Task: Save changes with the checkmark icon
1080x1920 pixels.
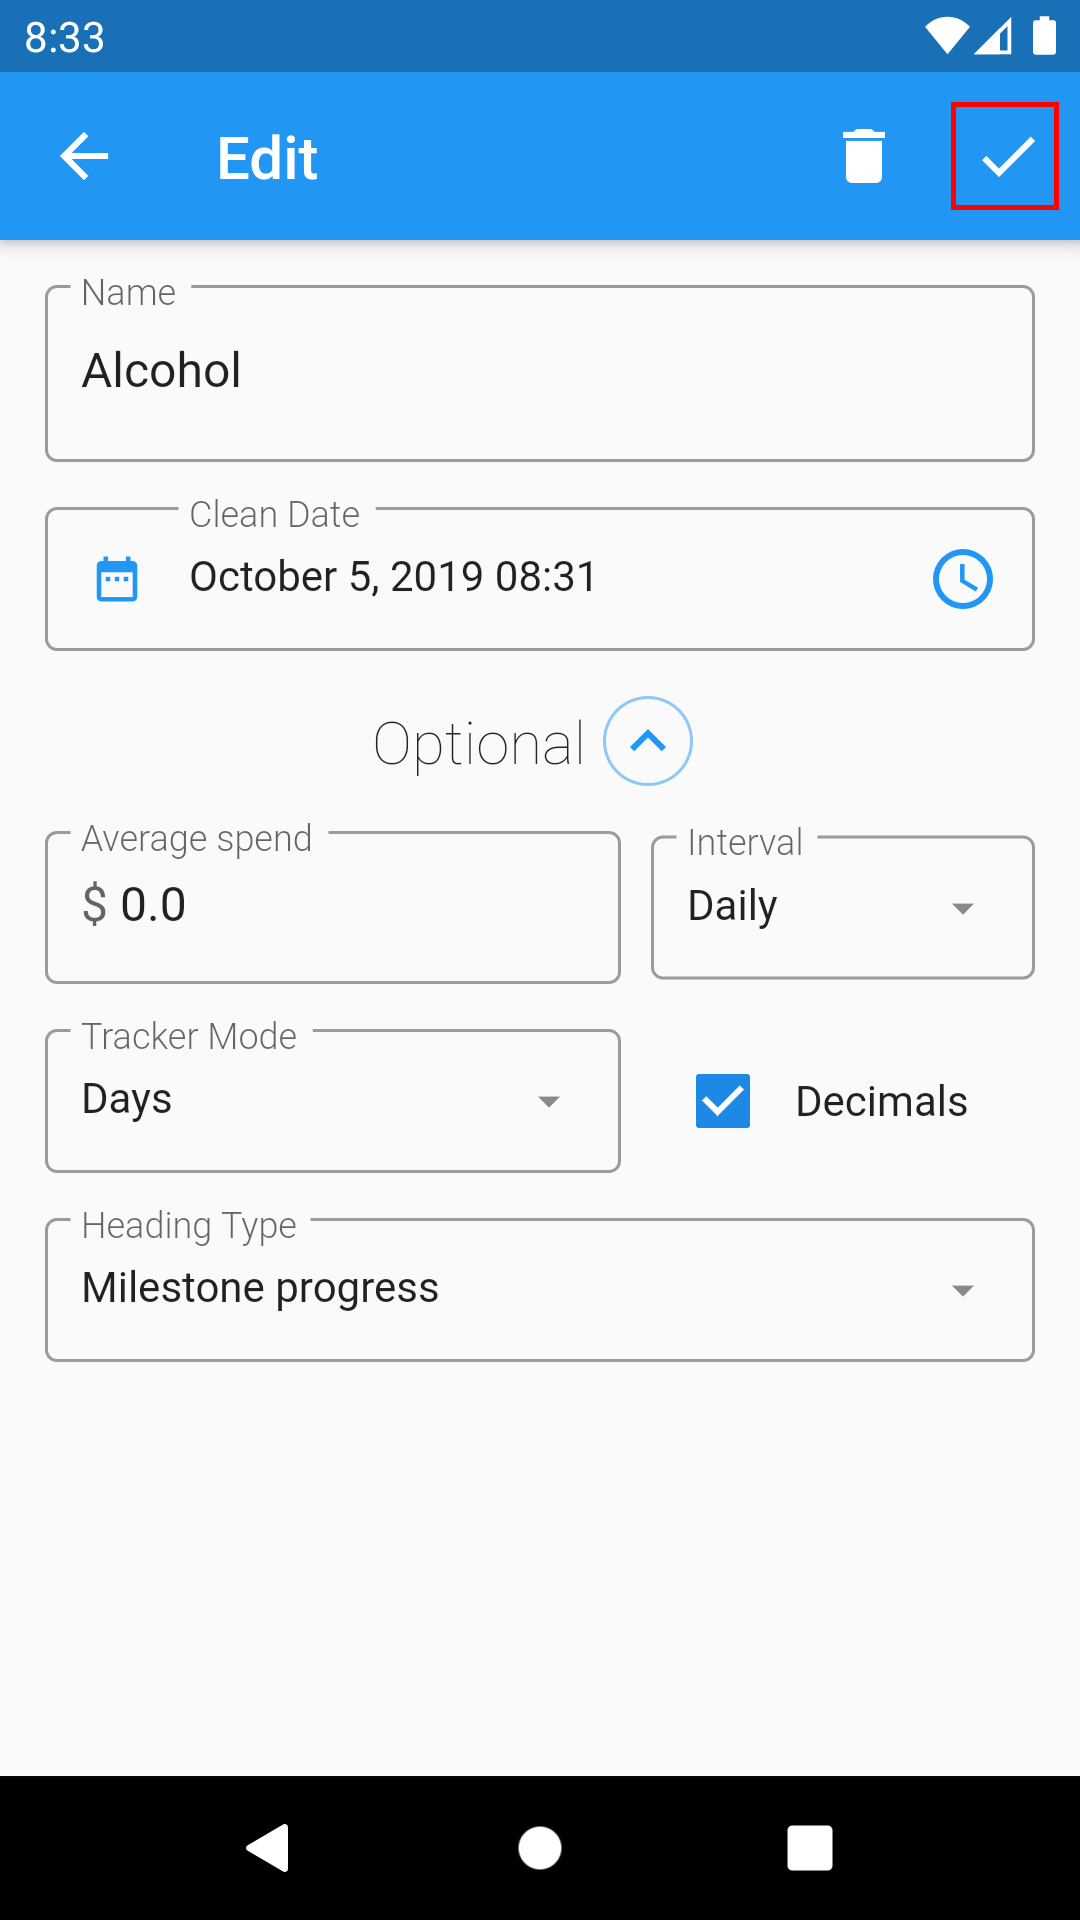Action: click(x=1005, y=157)
